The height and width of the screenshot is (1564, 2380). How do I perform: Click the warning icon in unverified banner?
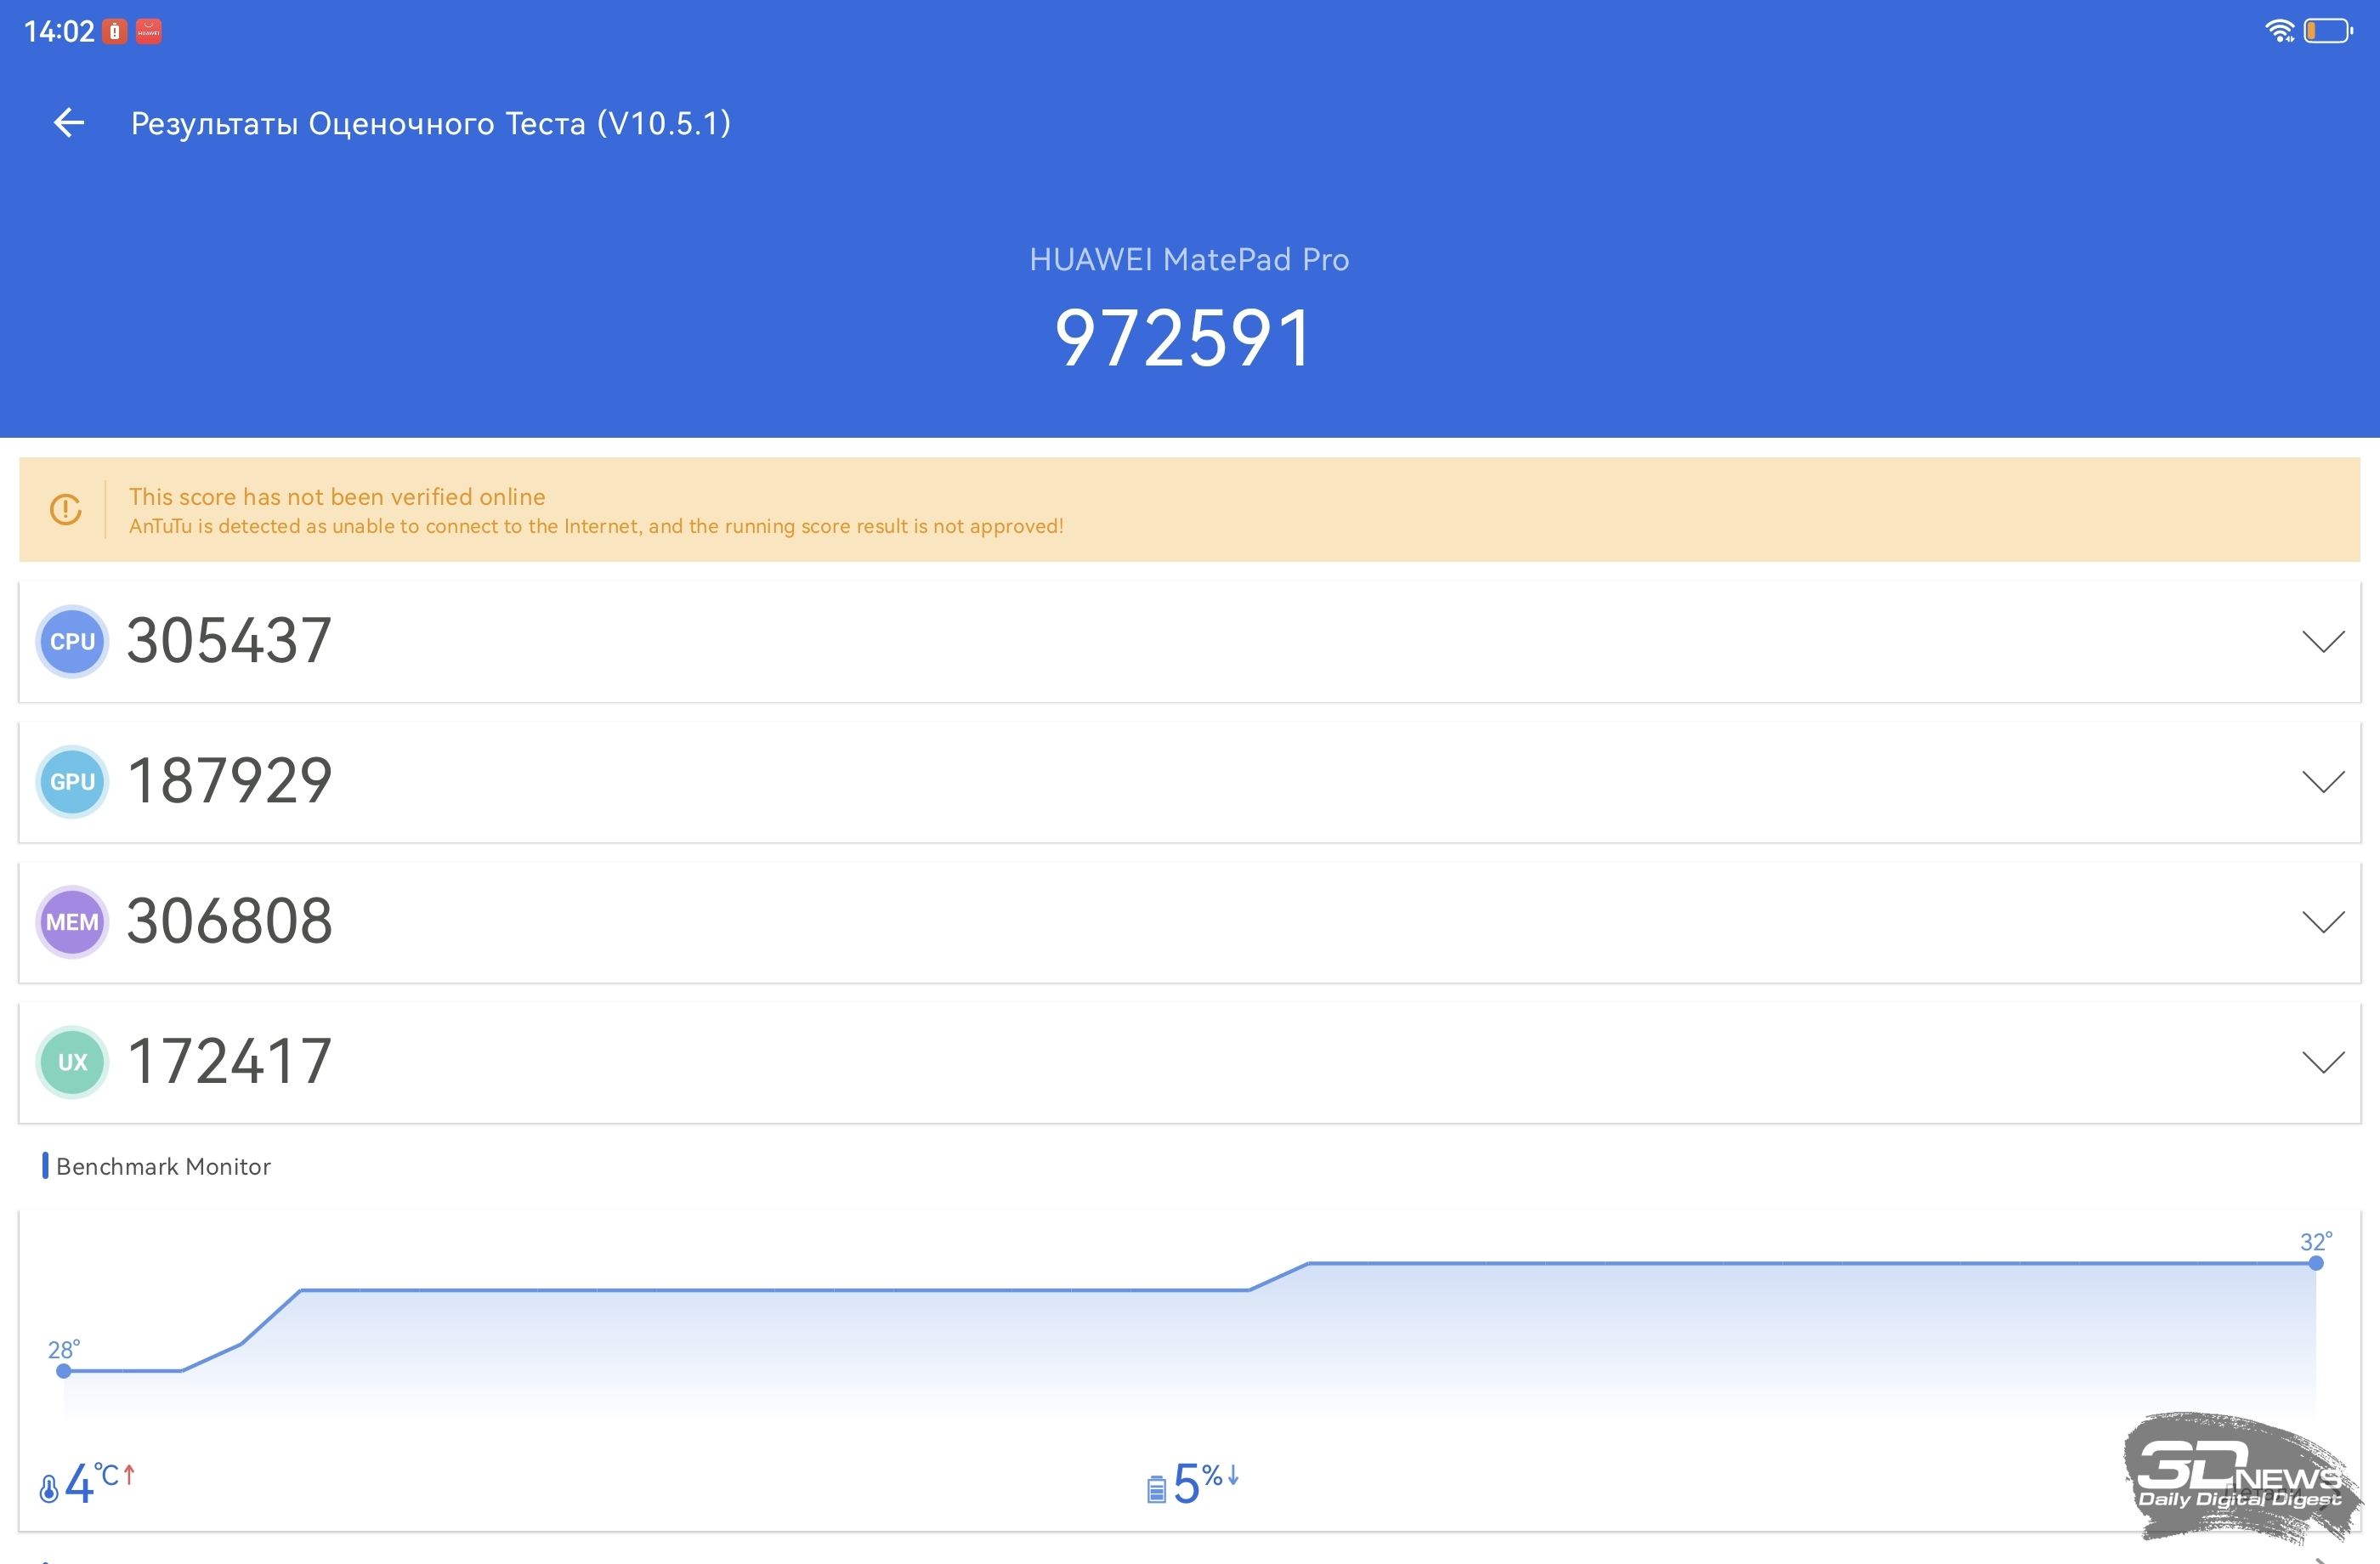[66, 510]
